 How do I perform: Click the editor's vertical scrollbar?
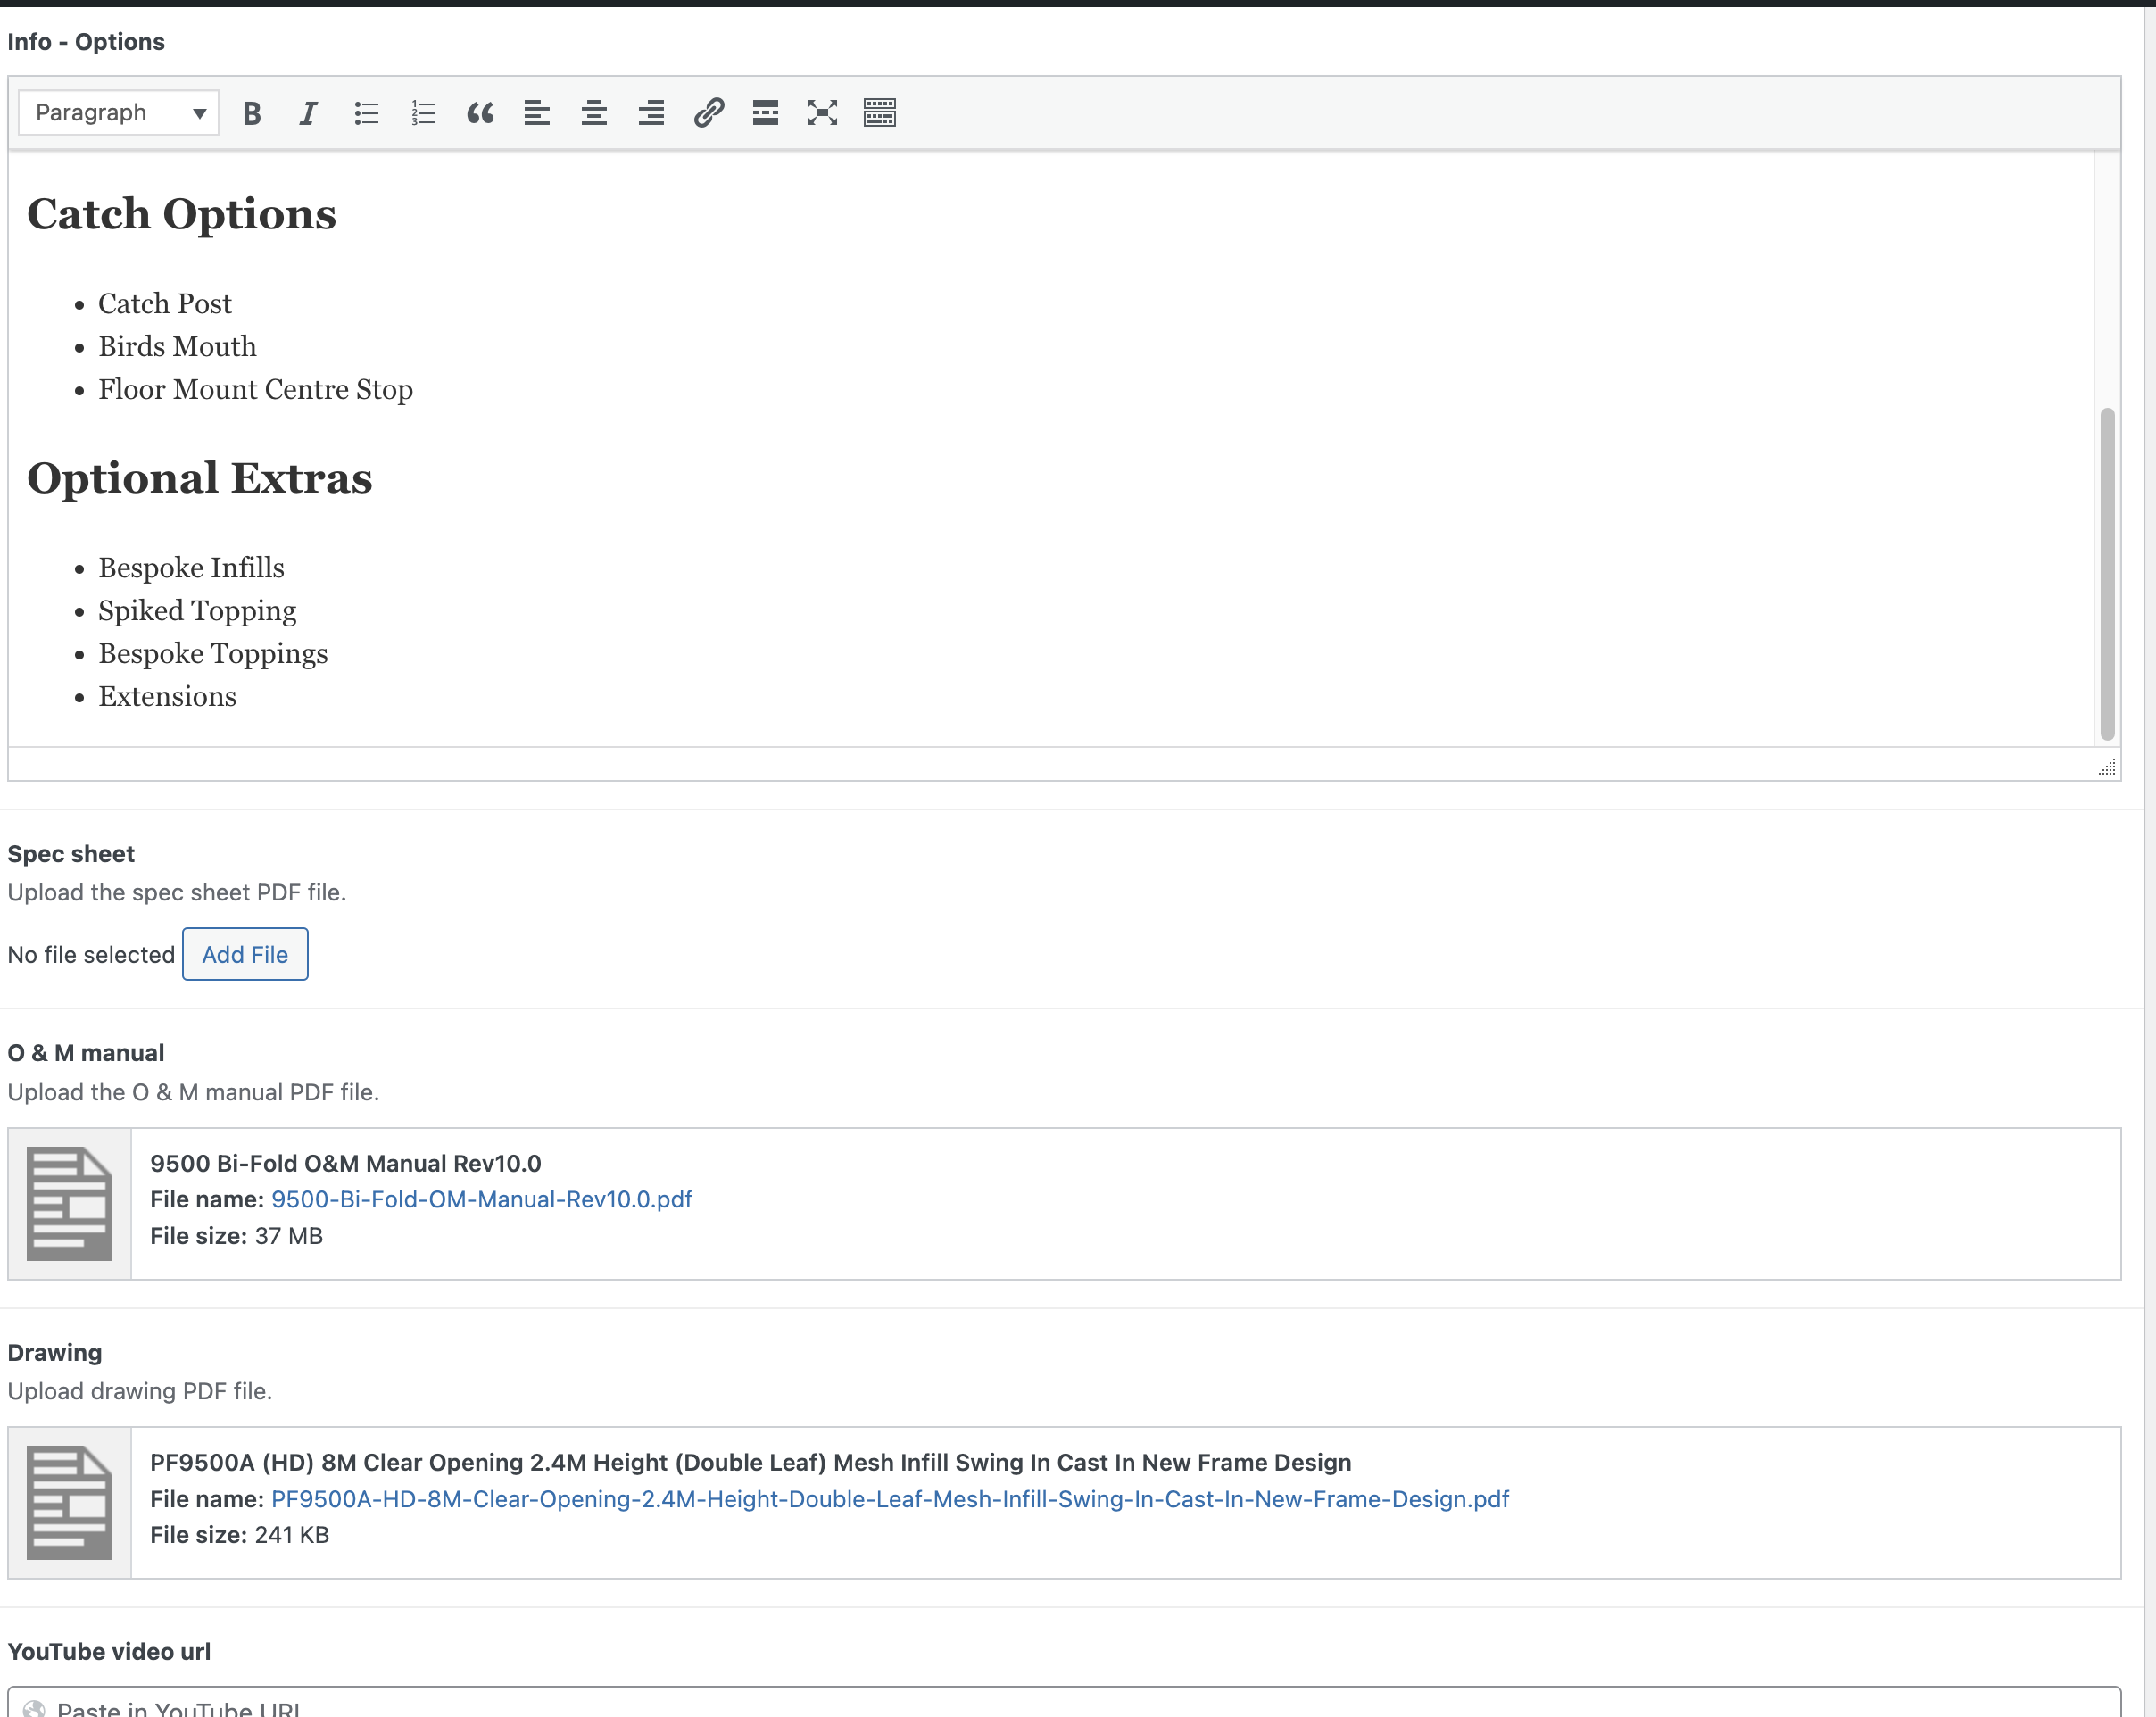[x=2106, y=573]
